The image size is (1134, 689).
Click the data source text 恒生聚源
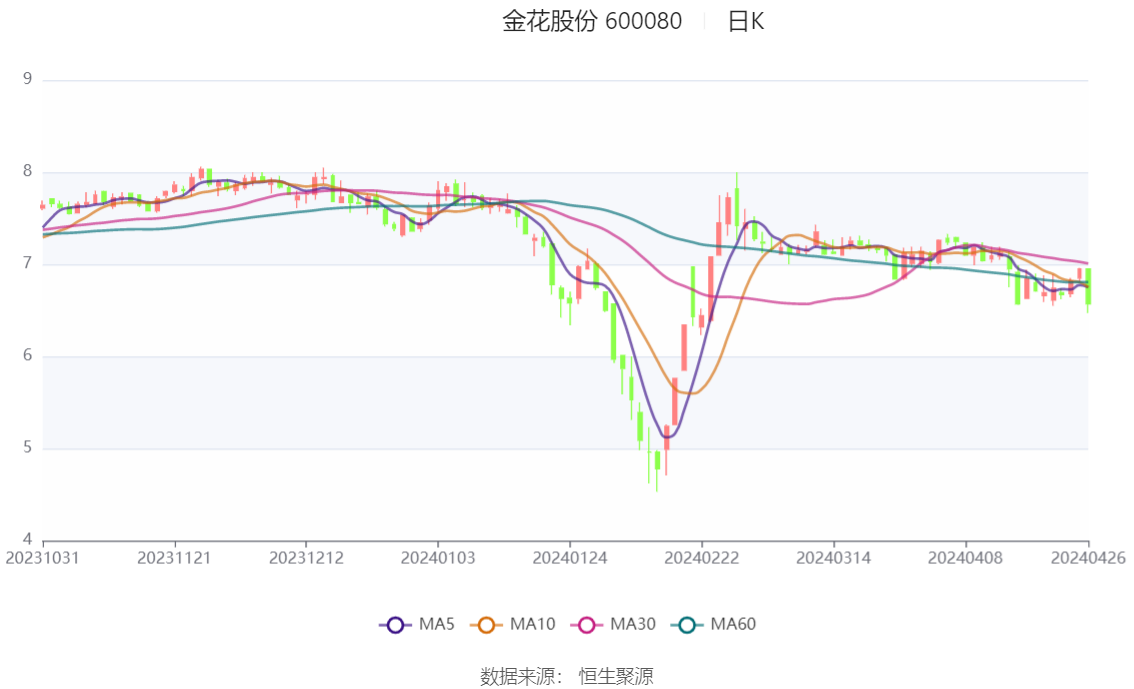616,677
